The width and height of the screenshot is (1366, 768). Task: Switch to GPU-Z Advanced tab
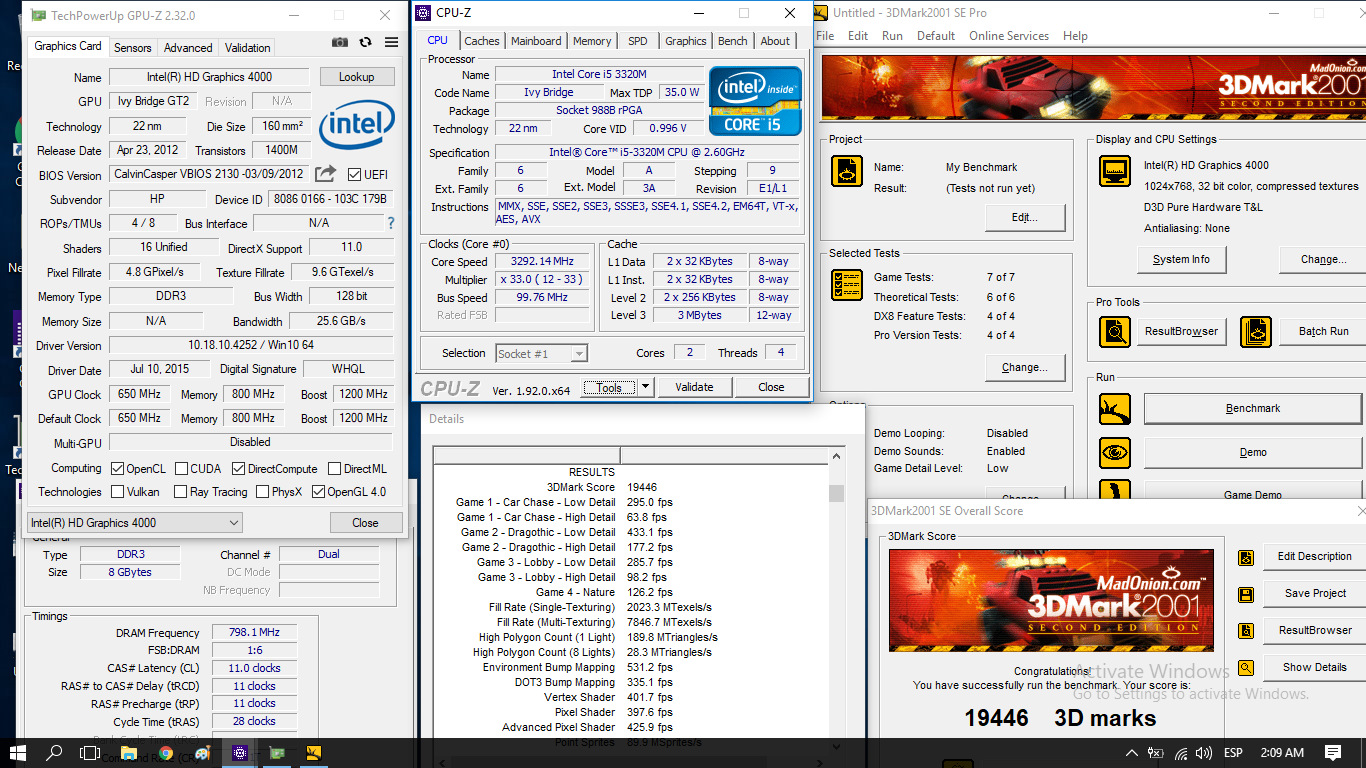pyautogui.click(x=188, y=47)
